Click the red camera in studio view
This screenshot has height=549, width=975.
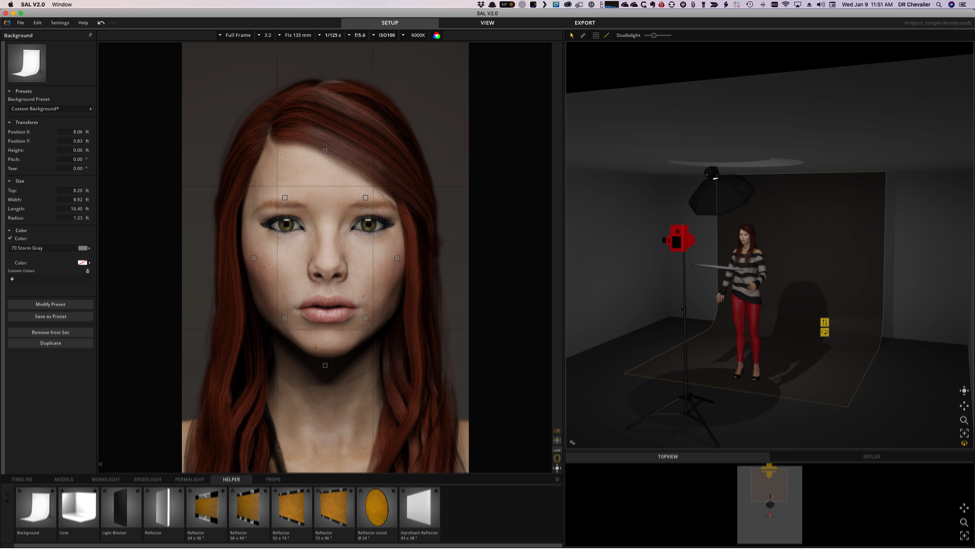click(x=679, y=238)
